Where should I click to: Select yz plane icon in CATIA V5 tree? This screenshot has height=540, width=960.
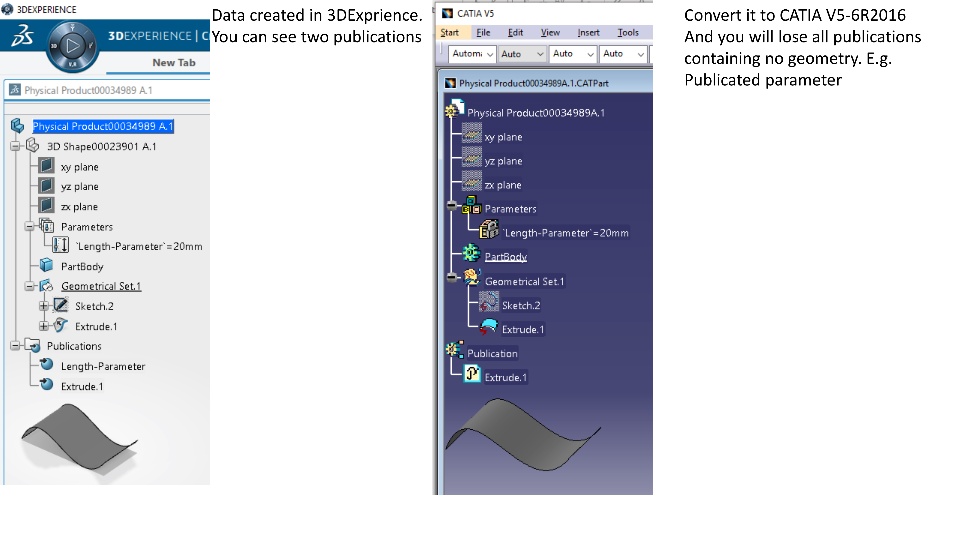[471, 157]
